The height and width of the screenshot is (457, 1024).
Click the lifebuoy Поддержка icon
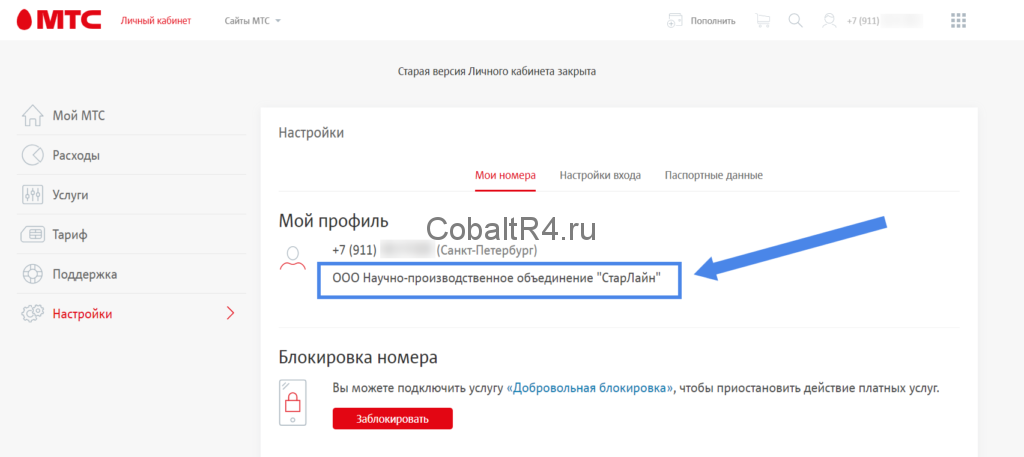tap(33, 274)
